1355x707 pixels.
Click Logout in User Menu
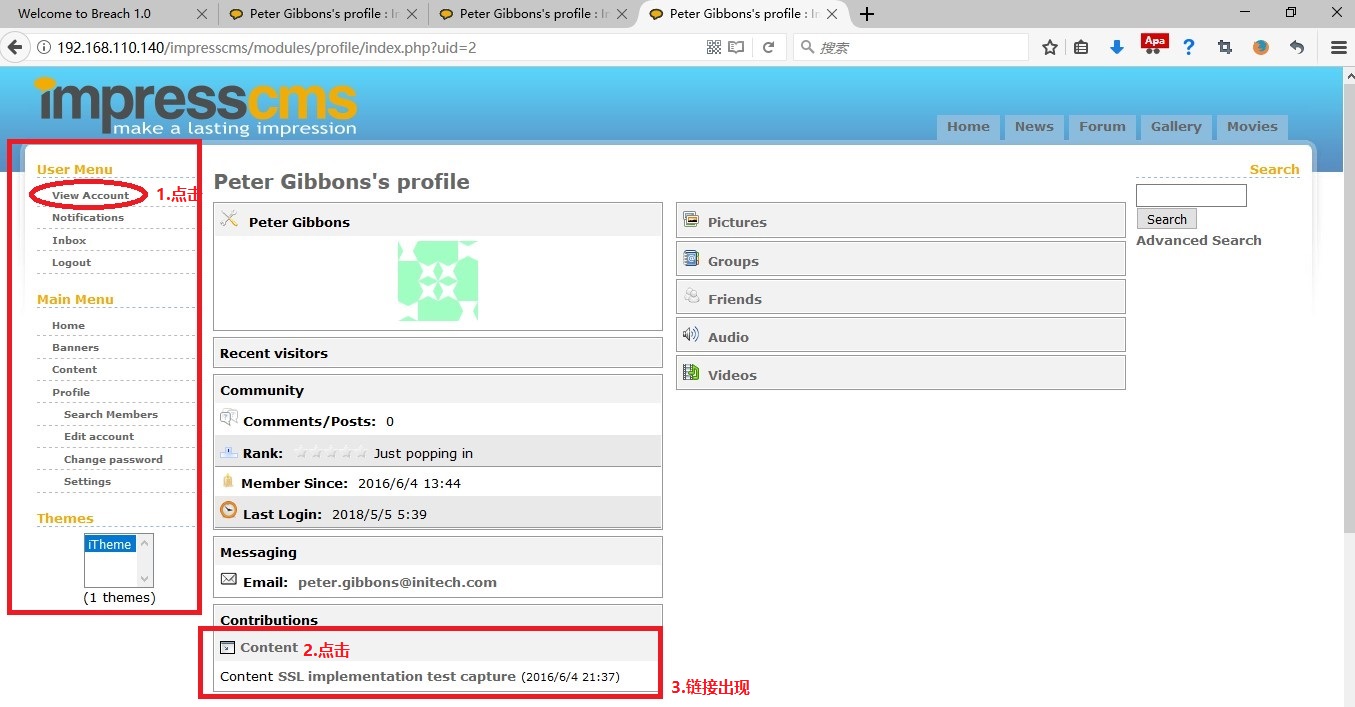click(x=71, y=262)
